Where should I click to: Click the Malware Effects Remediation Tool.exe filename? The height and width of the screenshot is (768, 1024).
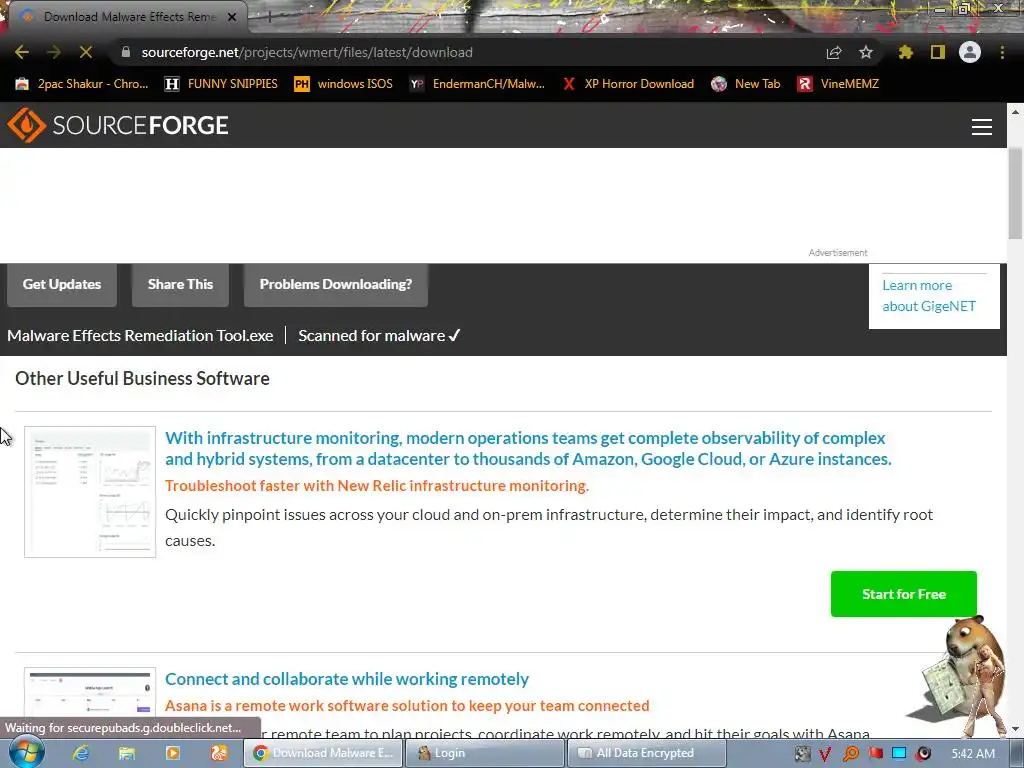tap(140, 336)
